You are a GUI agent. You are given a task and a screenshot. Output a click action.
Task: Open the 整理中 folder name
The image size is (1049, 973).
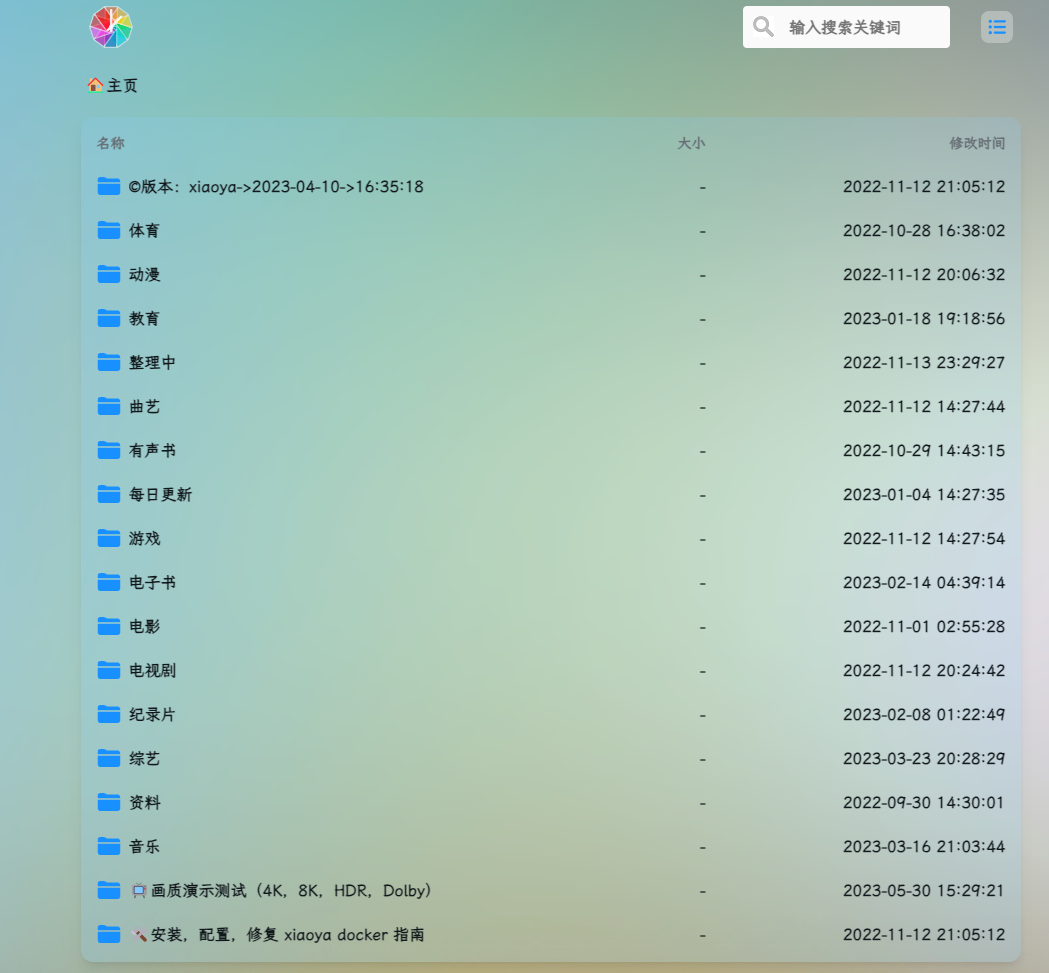tap(153, 363)
